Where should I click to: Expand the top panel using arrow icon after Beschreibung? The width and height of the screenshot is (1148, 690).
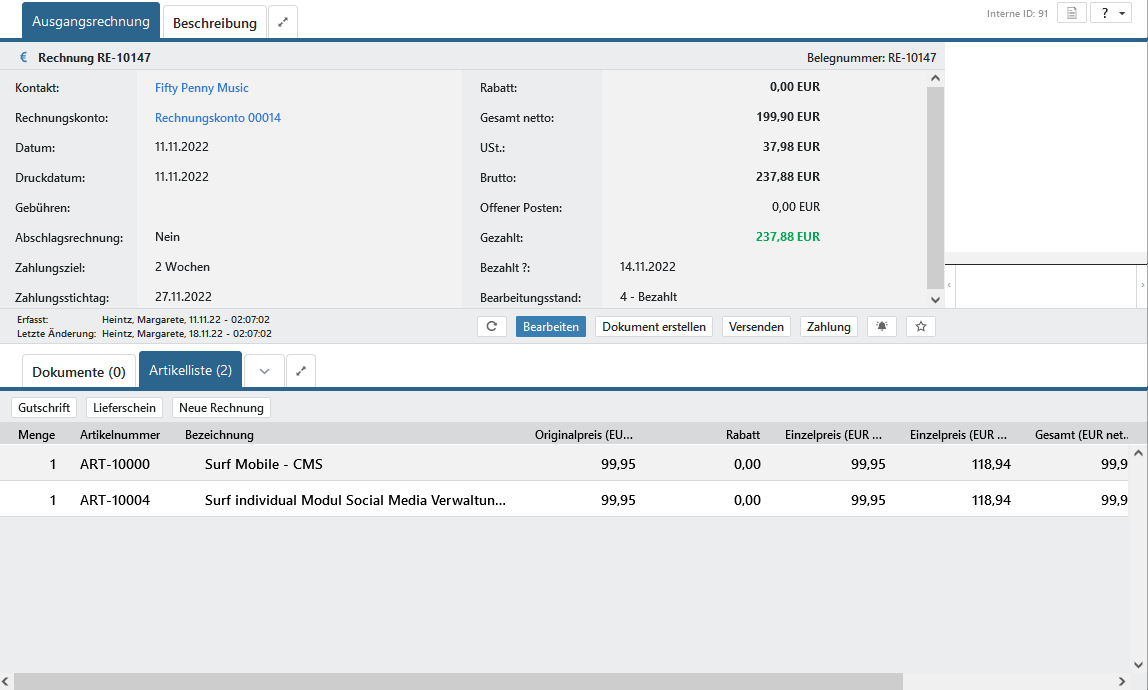283,22
